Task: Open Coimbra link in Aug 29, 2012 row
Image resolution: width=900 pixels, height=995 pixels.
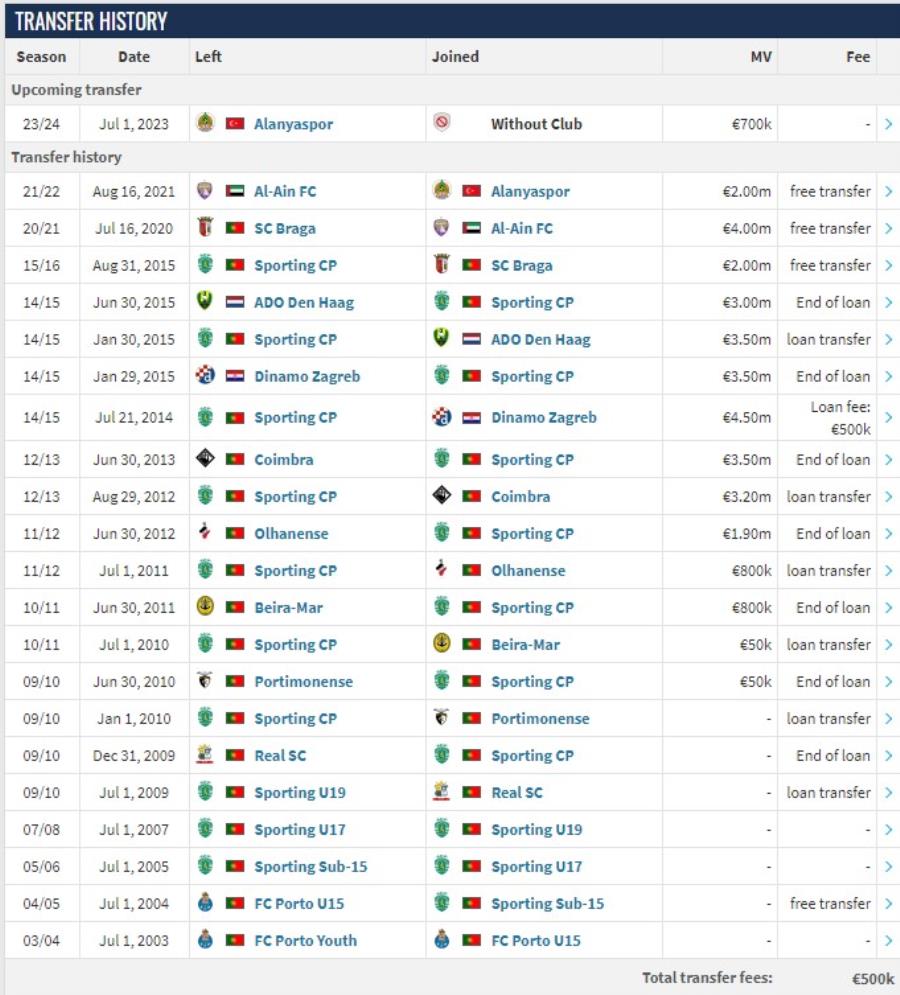Action: point(520,496)
